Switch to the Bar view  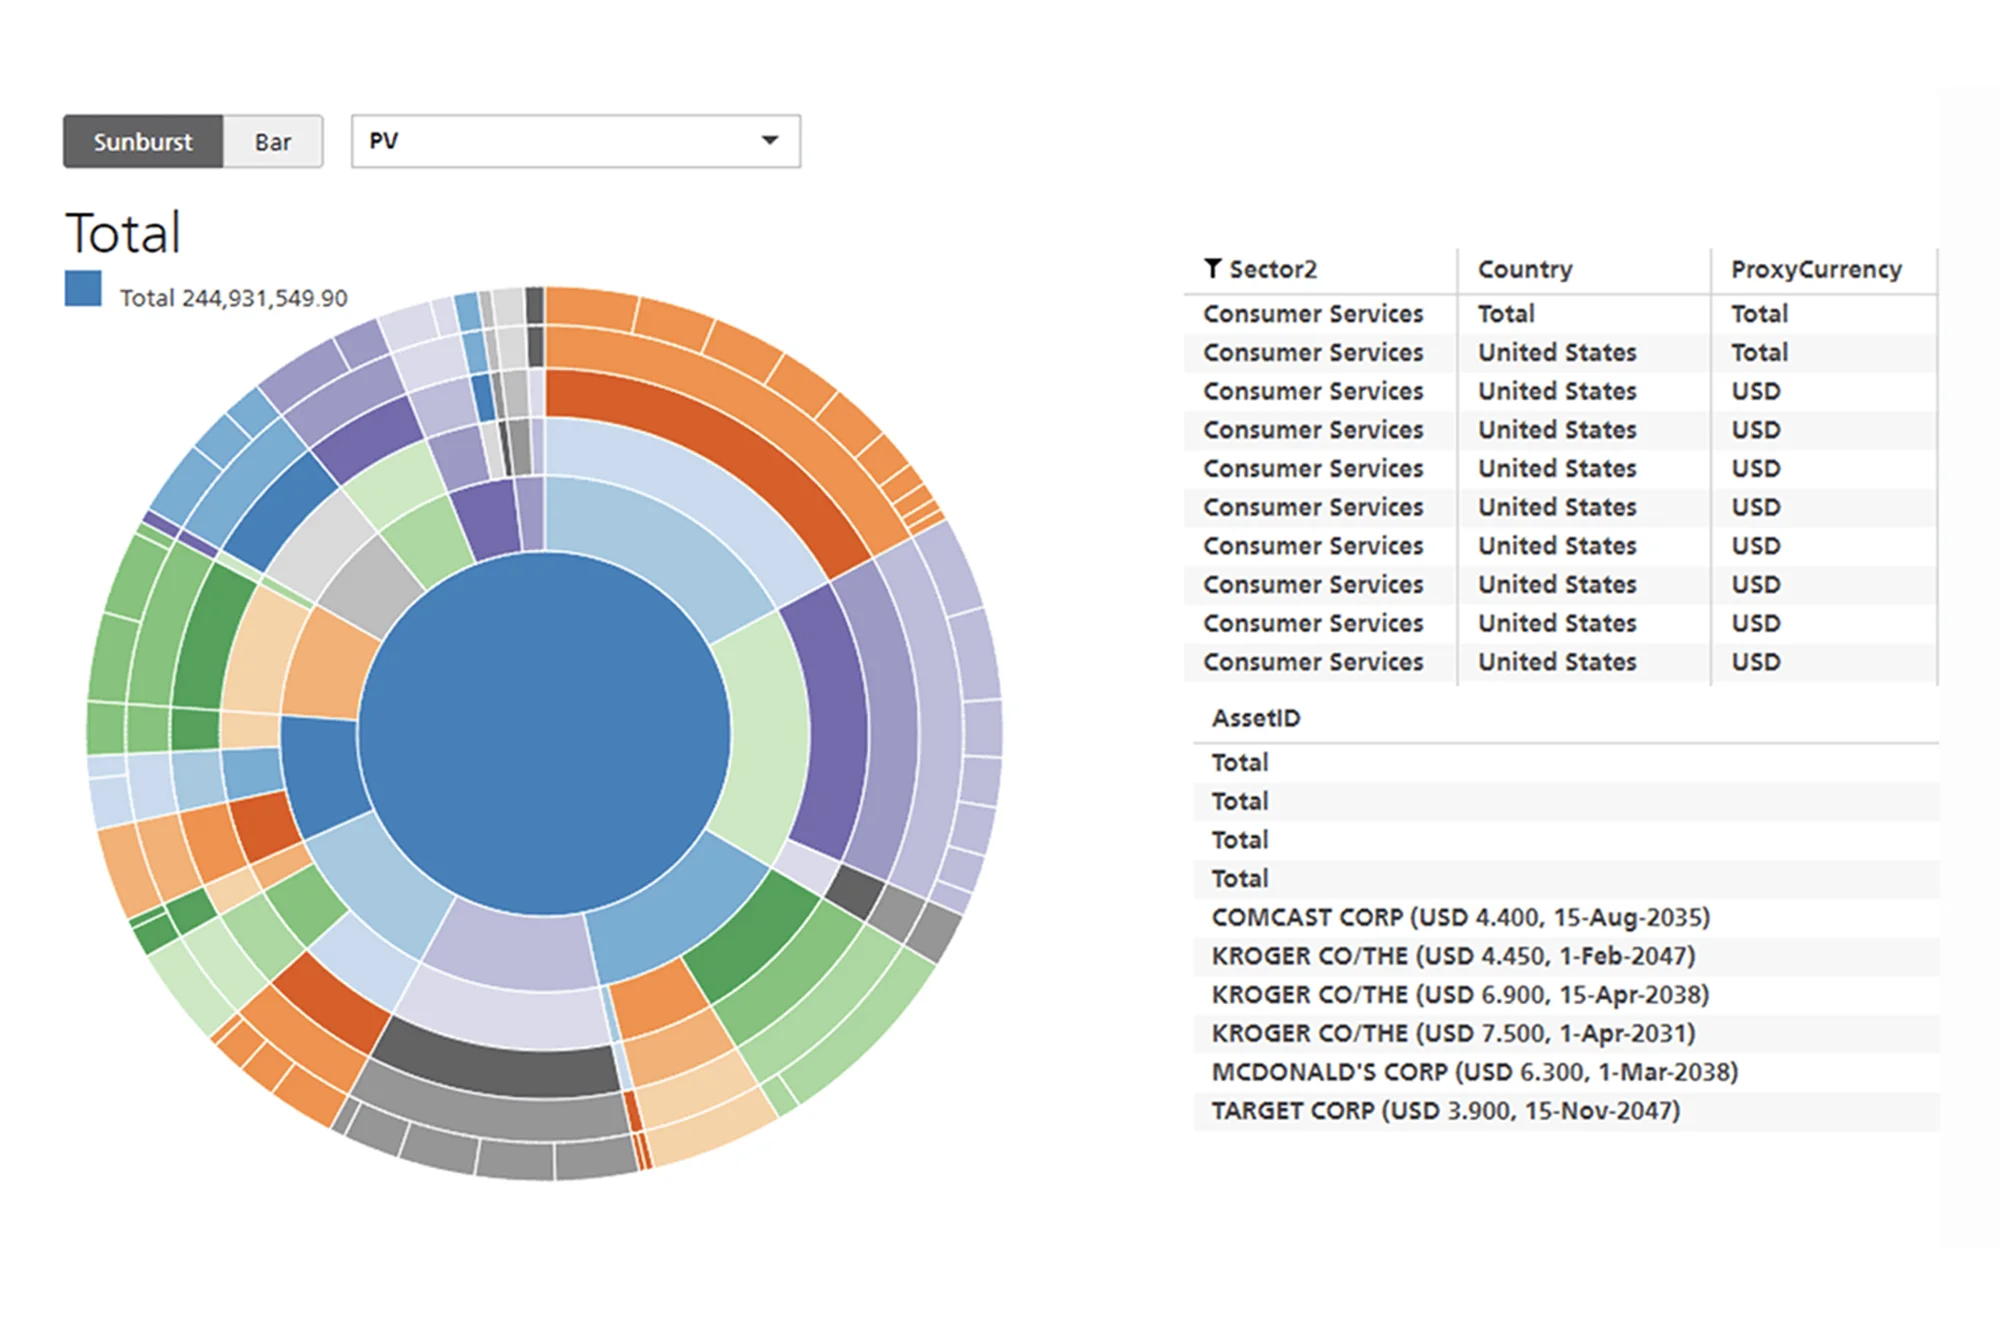coord(272,142)
